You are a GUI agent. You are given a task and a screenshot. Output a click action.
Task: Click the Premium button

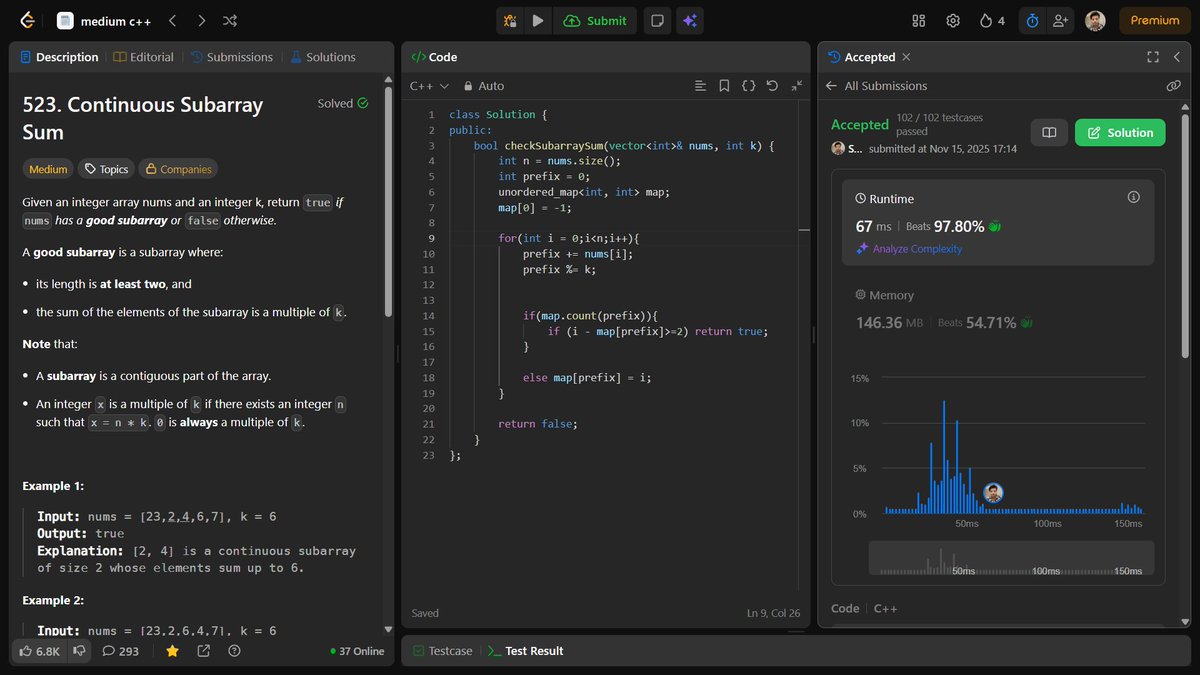click(1155, 20)
